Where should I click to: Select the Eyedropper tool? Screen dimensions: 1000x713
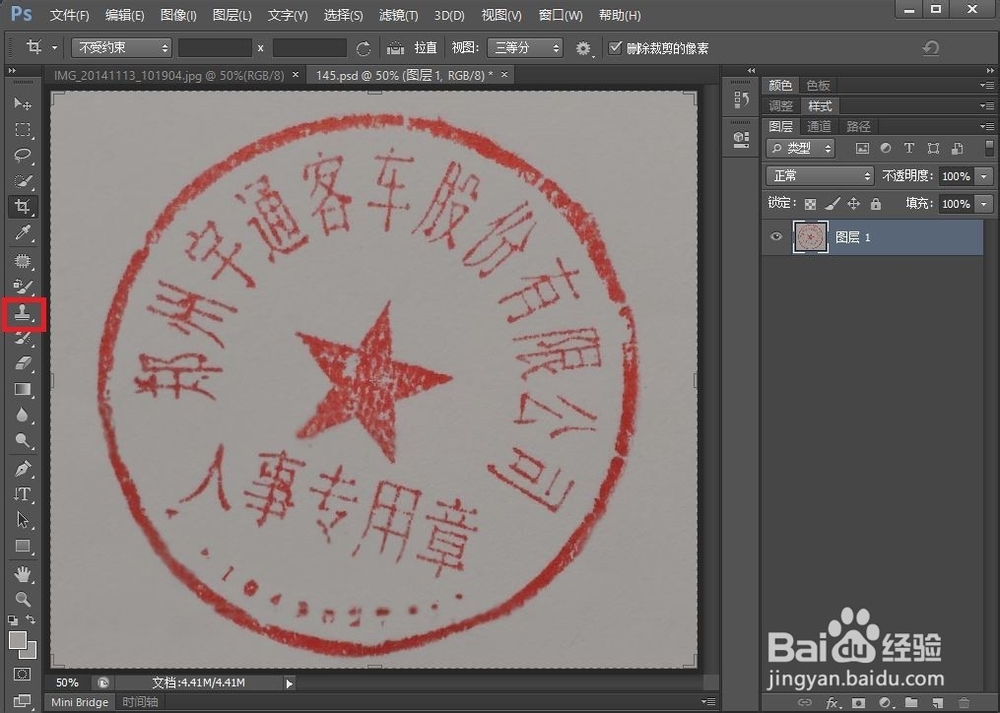click(23, 233)
